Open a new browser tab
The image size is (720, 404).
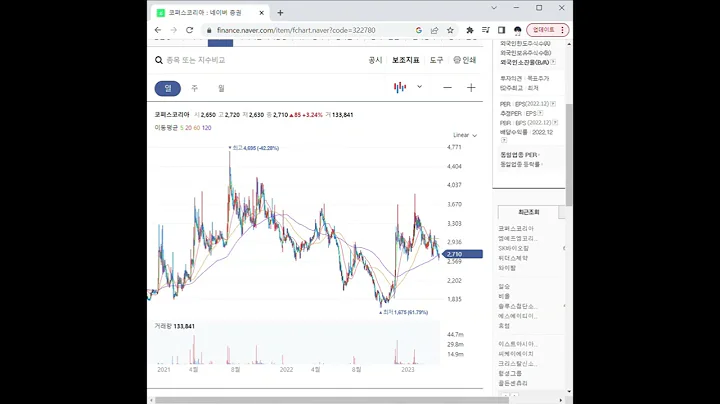pos(280,13)
